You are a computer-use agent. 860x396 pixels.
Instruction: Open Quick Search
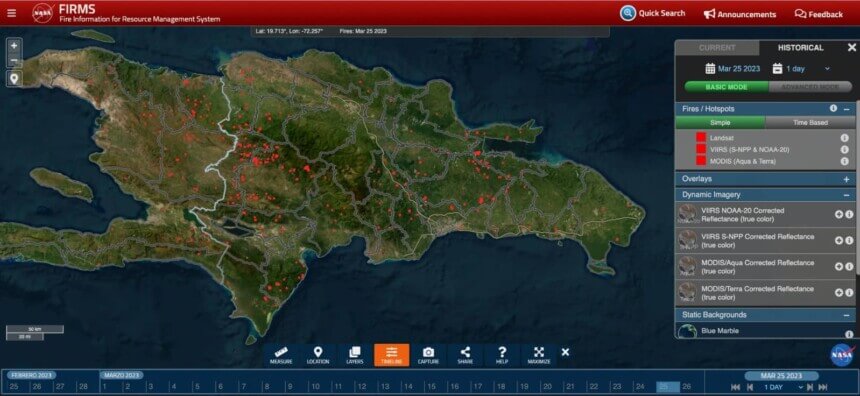(x=653, y=13)
